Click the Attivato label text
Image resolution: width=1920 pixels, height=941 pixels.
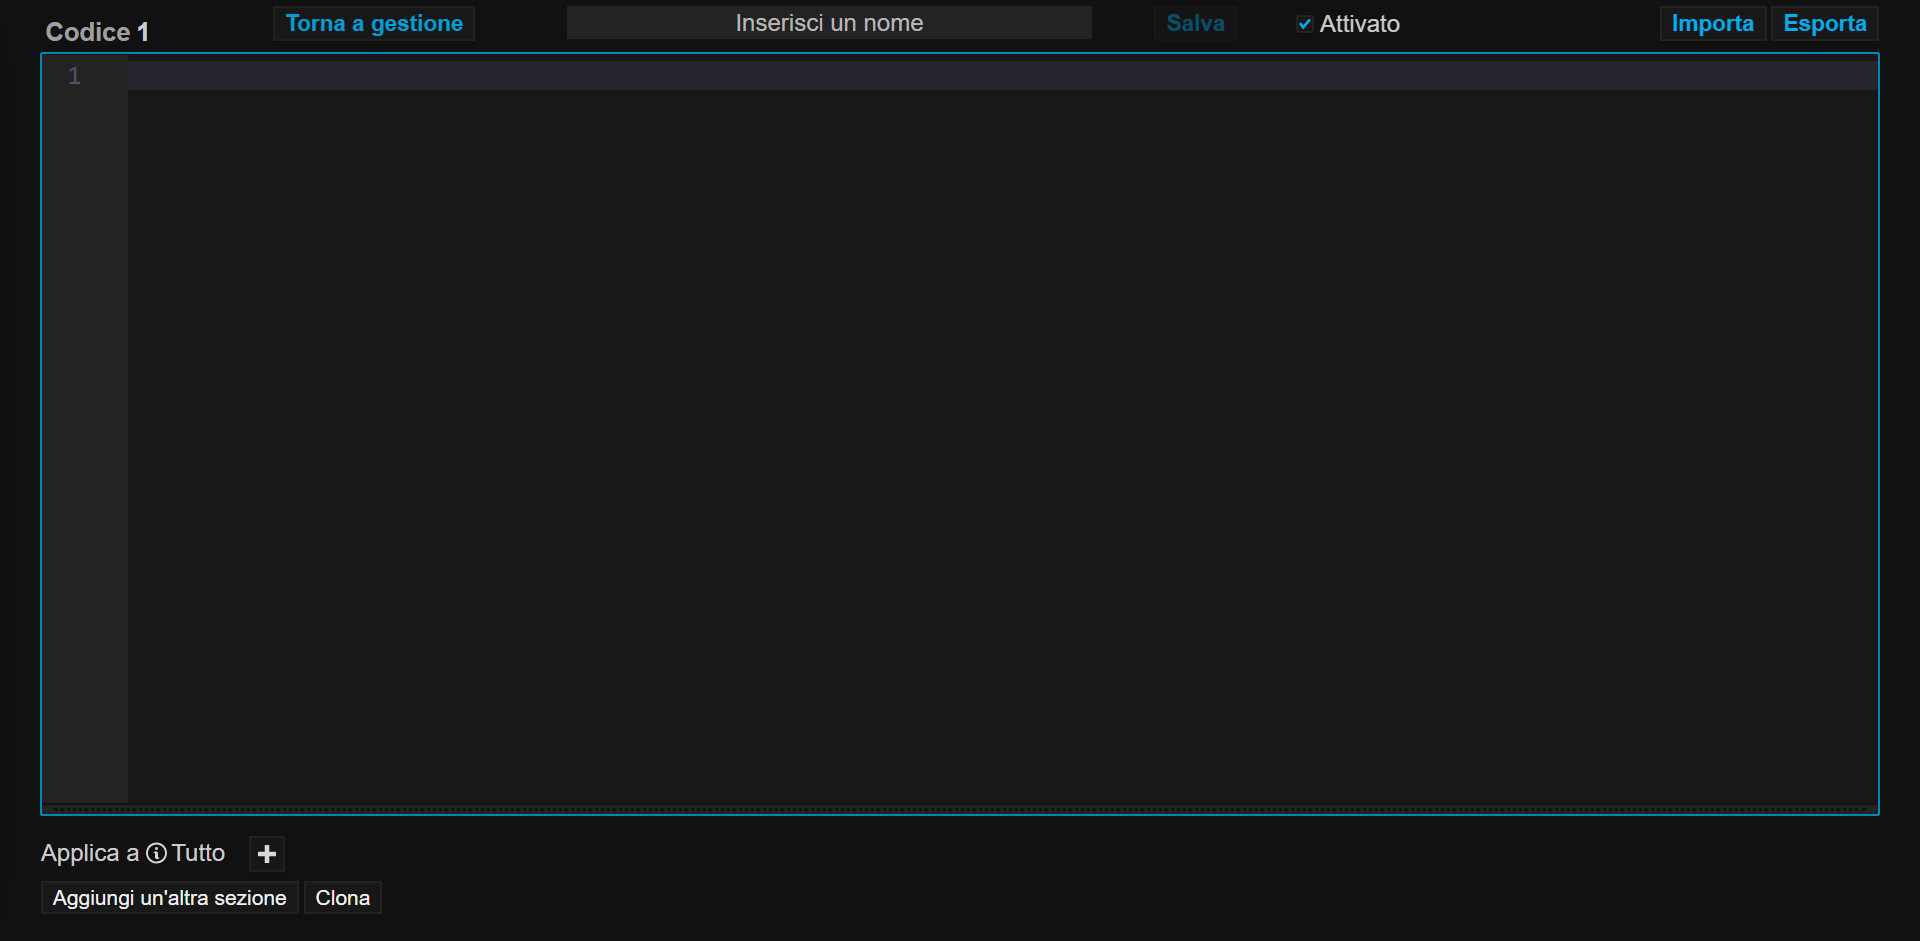[1360, 24]
